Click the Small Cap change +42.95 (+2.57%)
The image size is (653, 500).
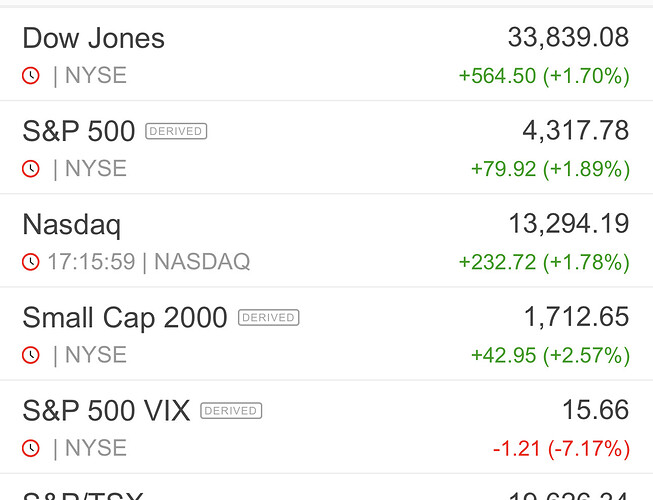550,355
